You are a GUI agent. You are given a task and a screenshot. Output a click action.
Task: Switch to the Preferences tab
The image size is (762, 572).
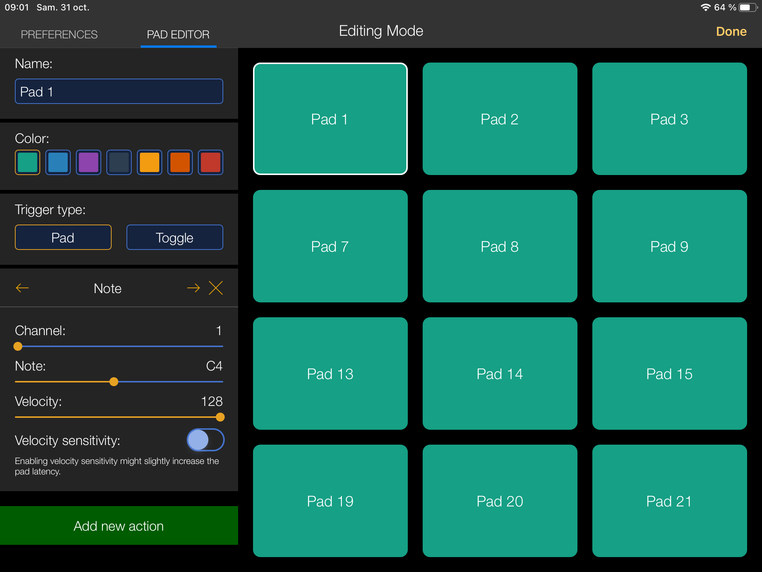coord(59,34)
